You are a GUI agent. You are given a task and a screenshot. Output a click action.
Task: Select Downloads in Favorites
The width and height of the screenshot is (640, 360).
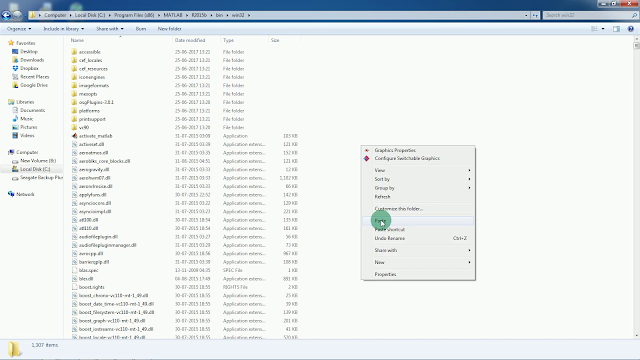click(x=32, y=60)
